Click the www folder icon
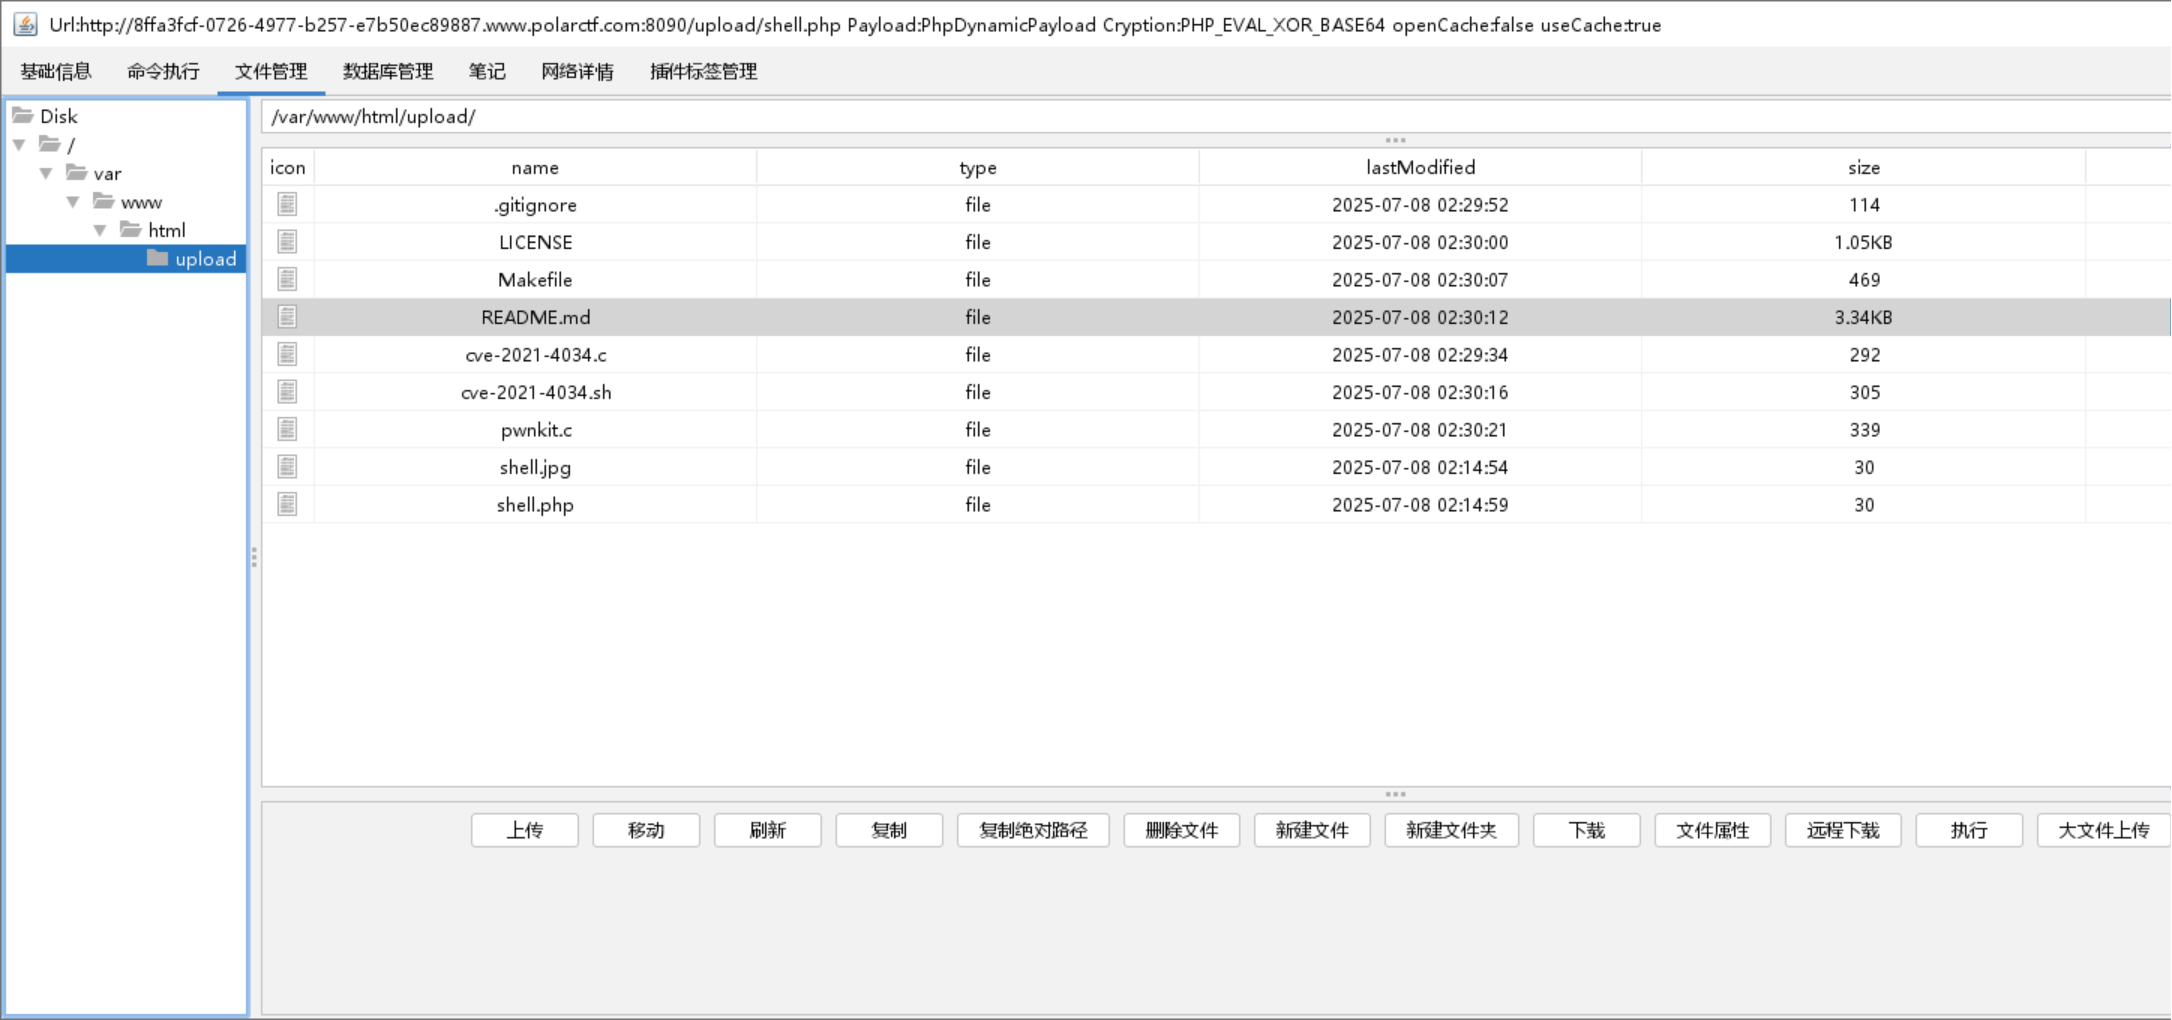2172x1020 pixels. click(104, 201)
